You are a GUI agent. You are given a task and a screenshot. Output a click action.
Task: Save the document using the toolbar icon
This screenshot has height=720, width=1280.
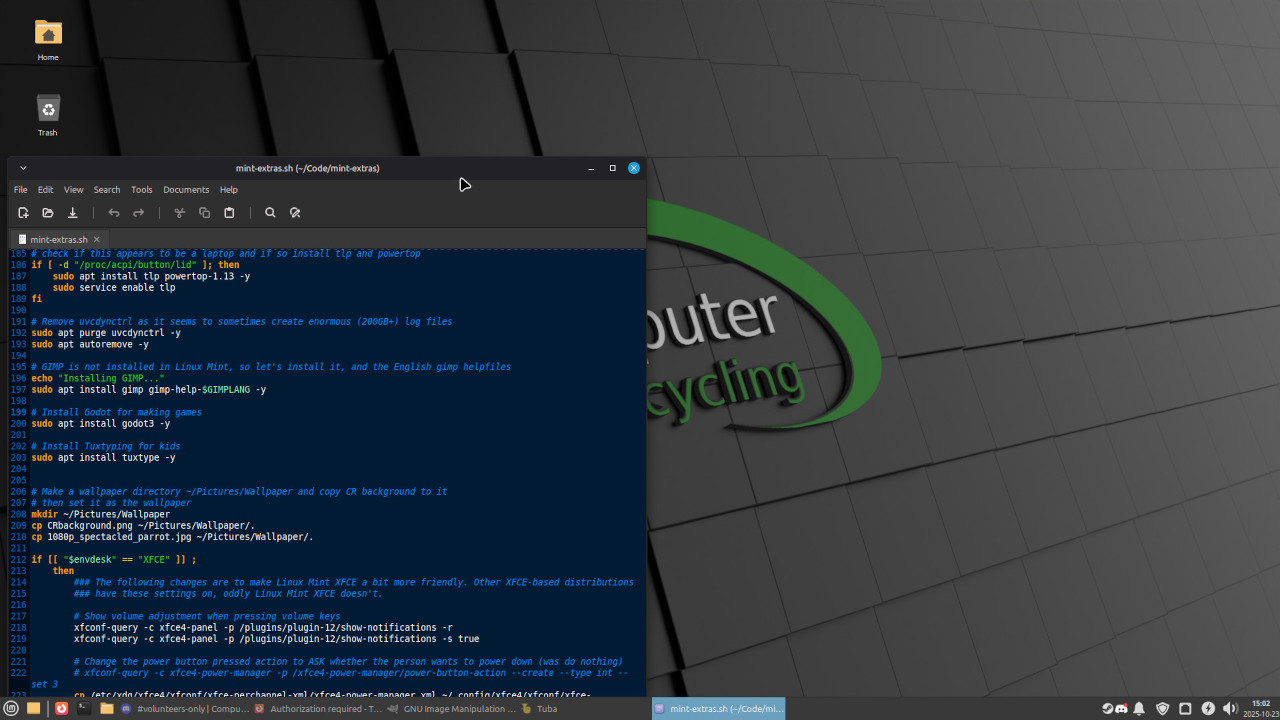pyautogui.click(x=73, y=213)
